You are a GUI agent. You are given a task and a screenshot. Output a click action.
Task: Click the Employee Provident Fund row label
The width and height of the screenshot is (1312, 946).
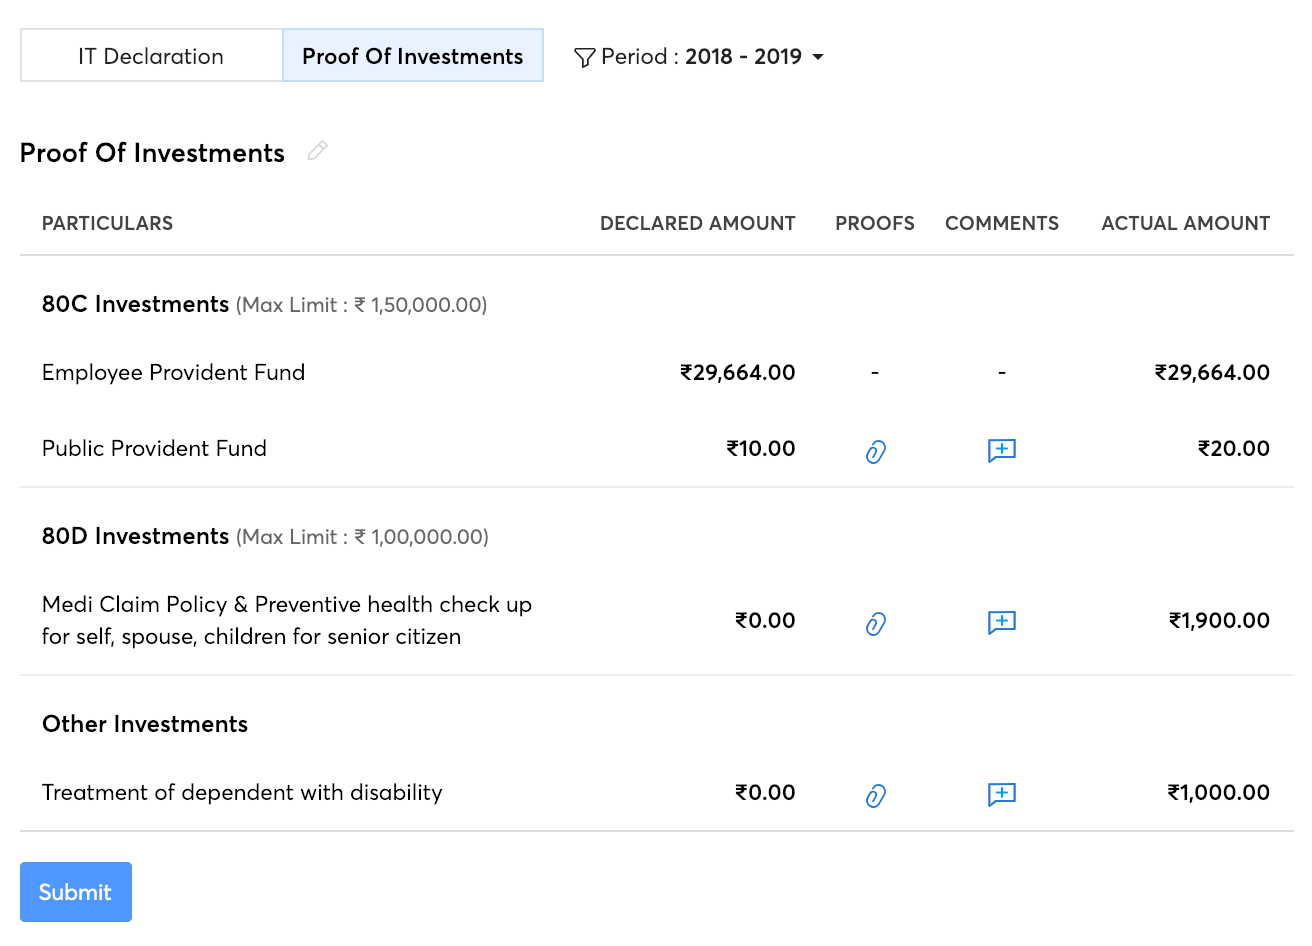coord(173,373)
